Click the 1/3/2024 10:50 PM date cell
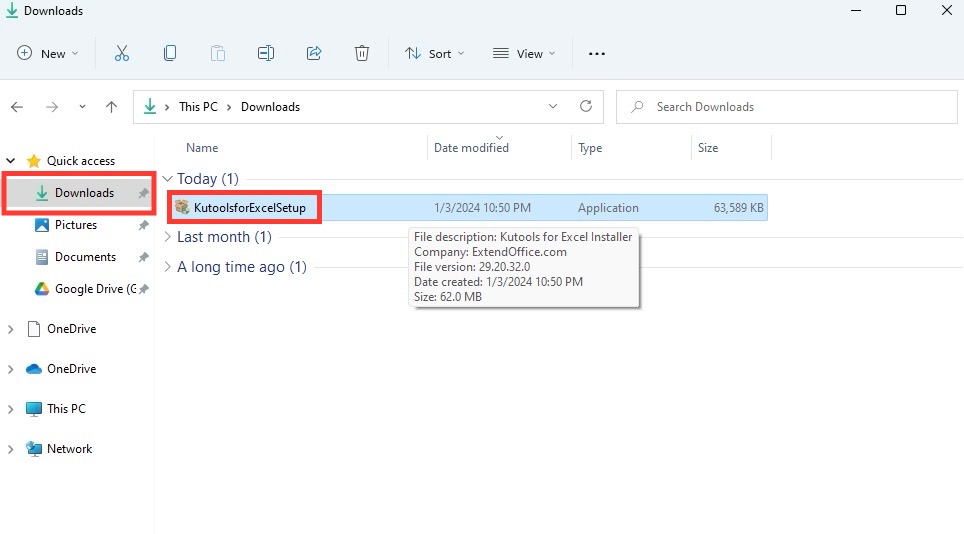 482,208
